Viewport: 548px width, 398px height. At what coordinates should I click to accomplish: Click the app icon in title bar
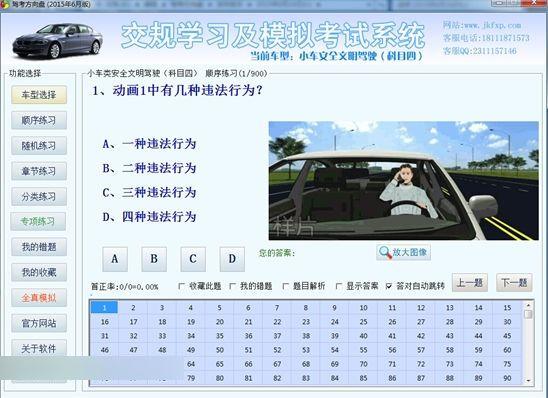coord(5,4)
